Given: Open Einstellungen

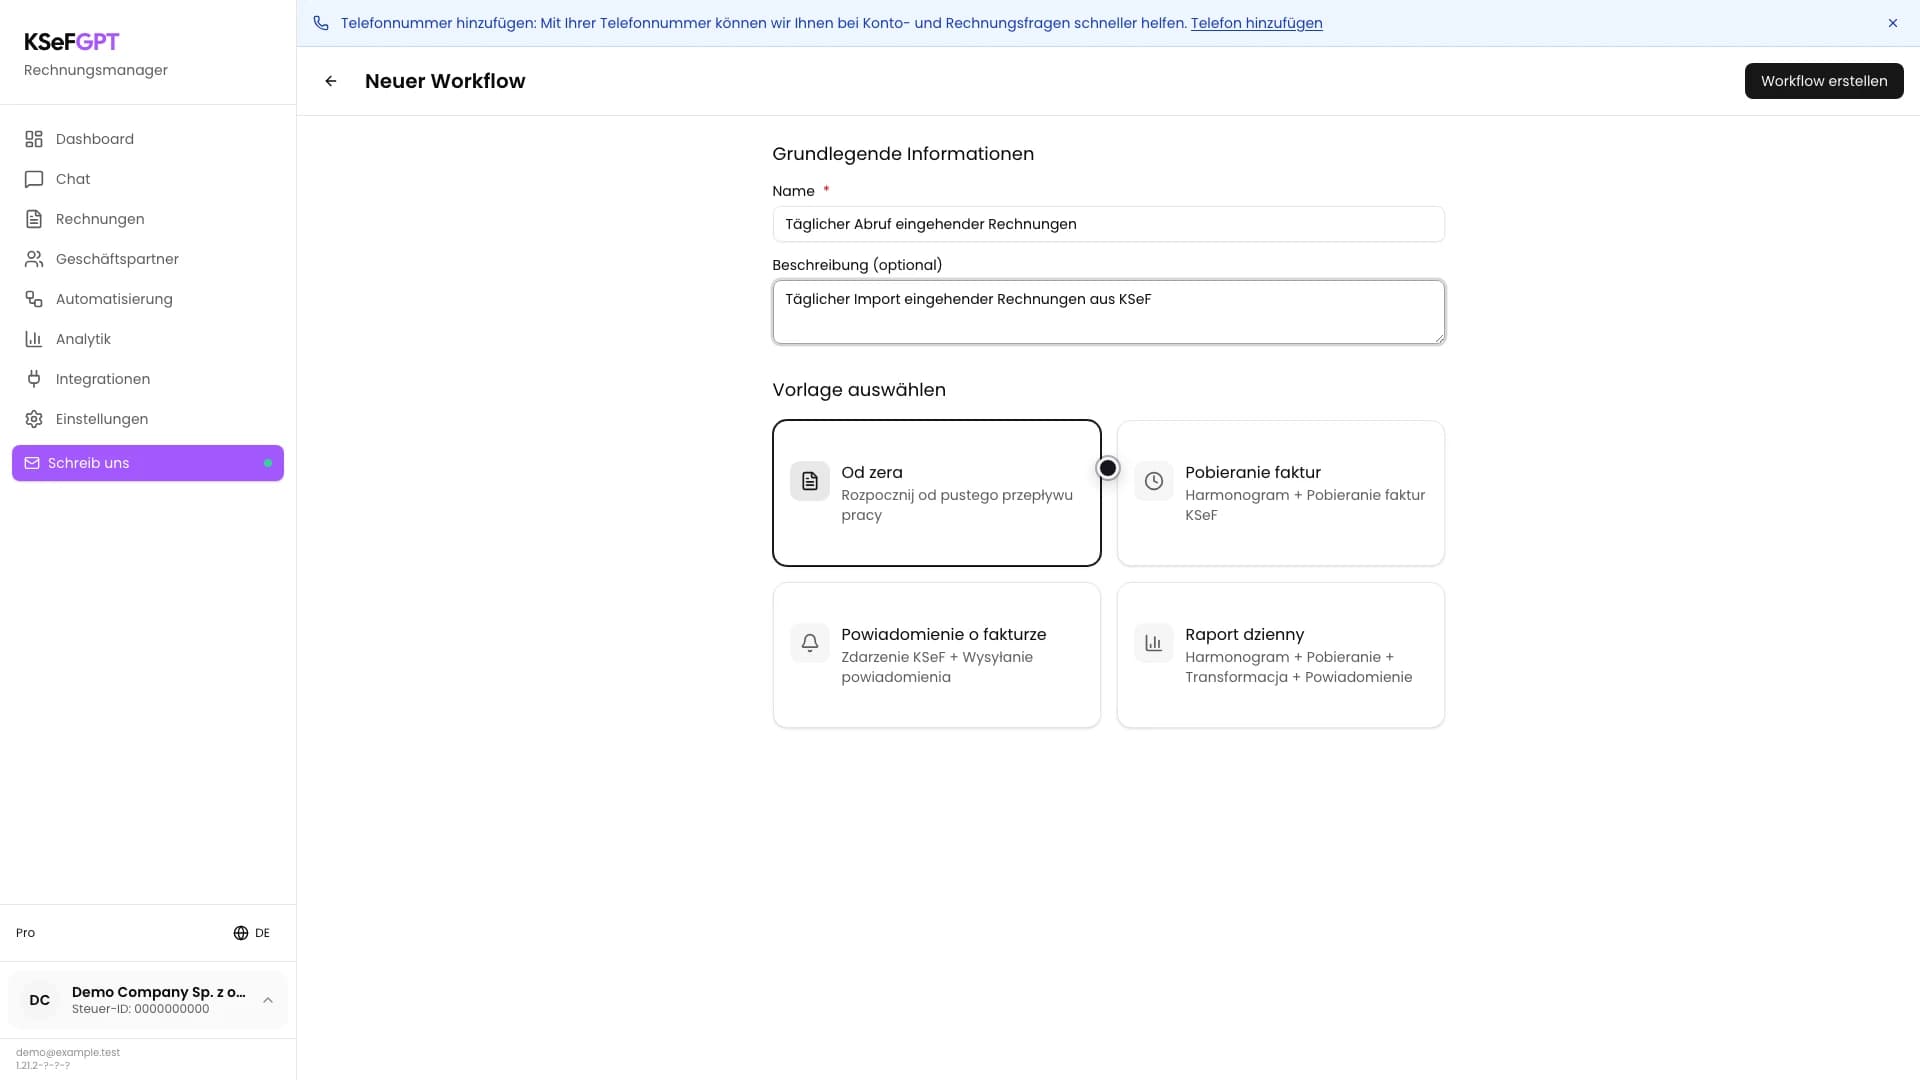Looking at the screenshot, I should [148, 419].
